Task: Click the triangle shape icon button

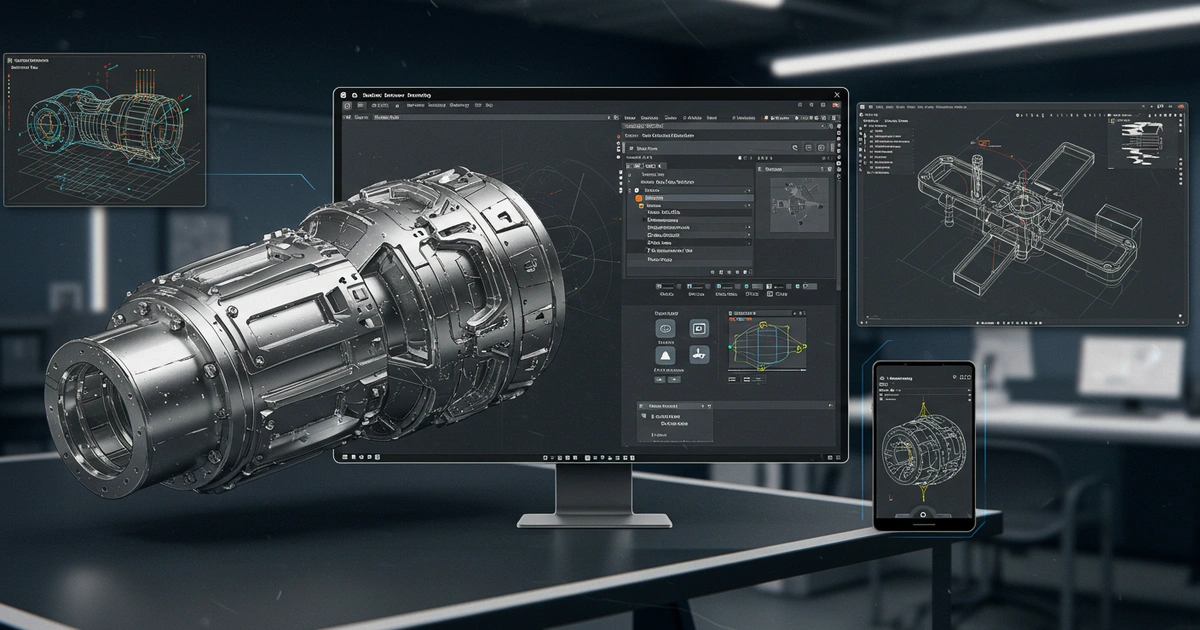Action: click(665, 356)
